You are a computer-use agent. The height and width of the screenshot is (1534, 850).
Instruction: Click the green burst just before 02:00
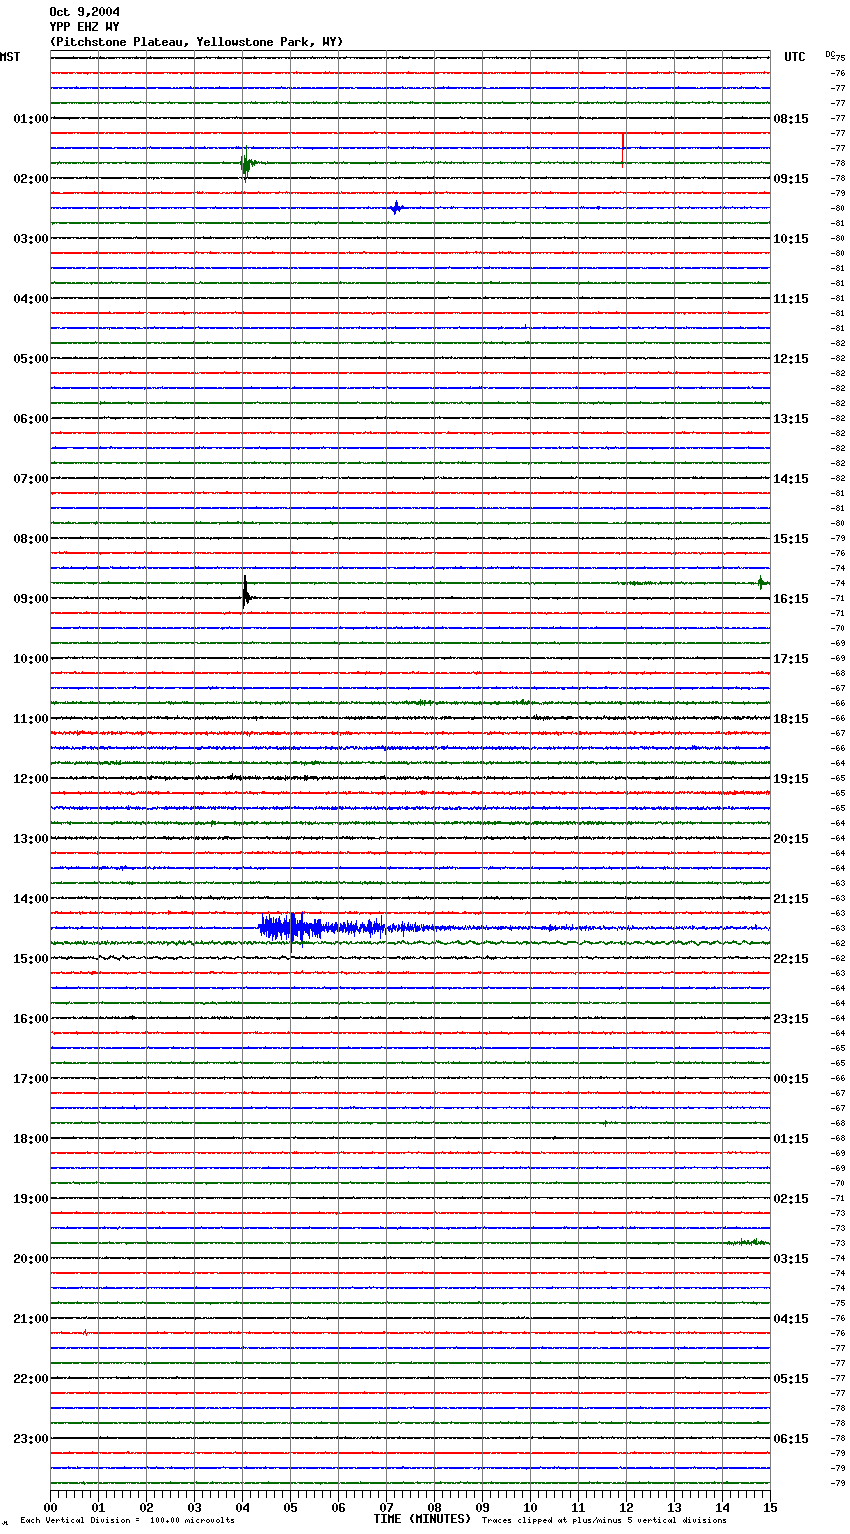pos(246,162)
